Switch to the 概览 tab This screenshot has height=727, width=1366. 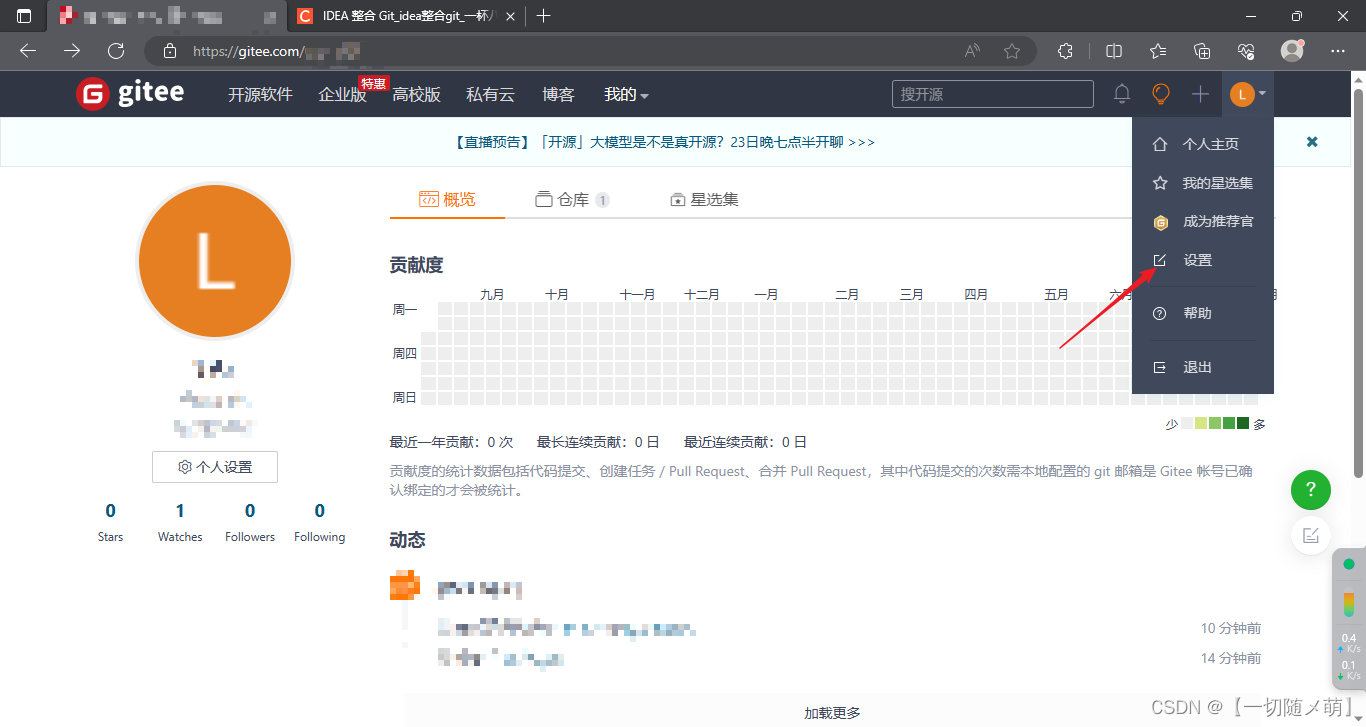(447, 199)
